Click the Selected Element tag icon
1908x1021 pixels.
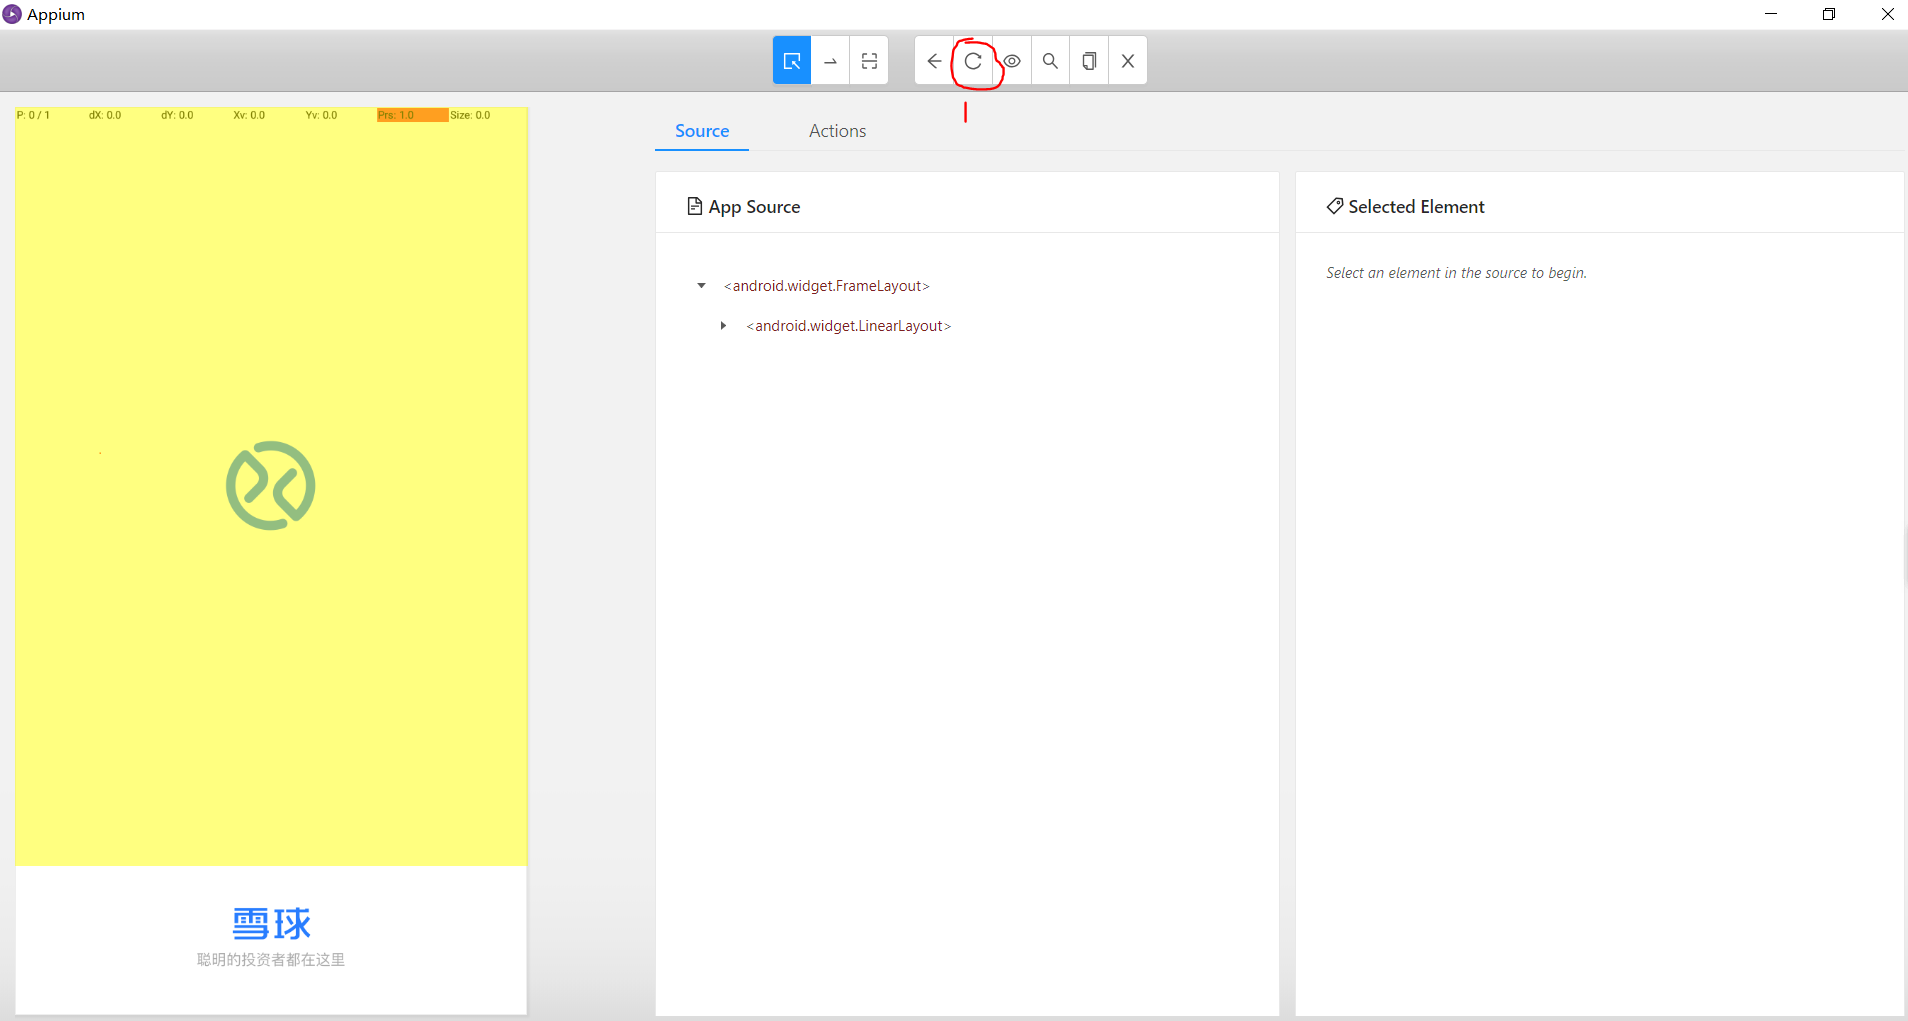[x=1334, y=206]
